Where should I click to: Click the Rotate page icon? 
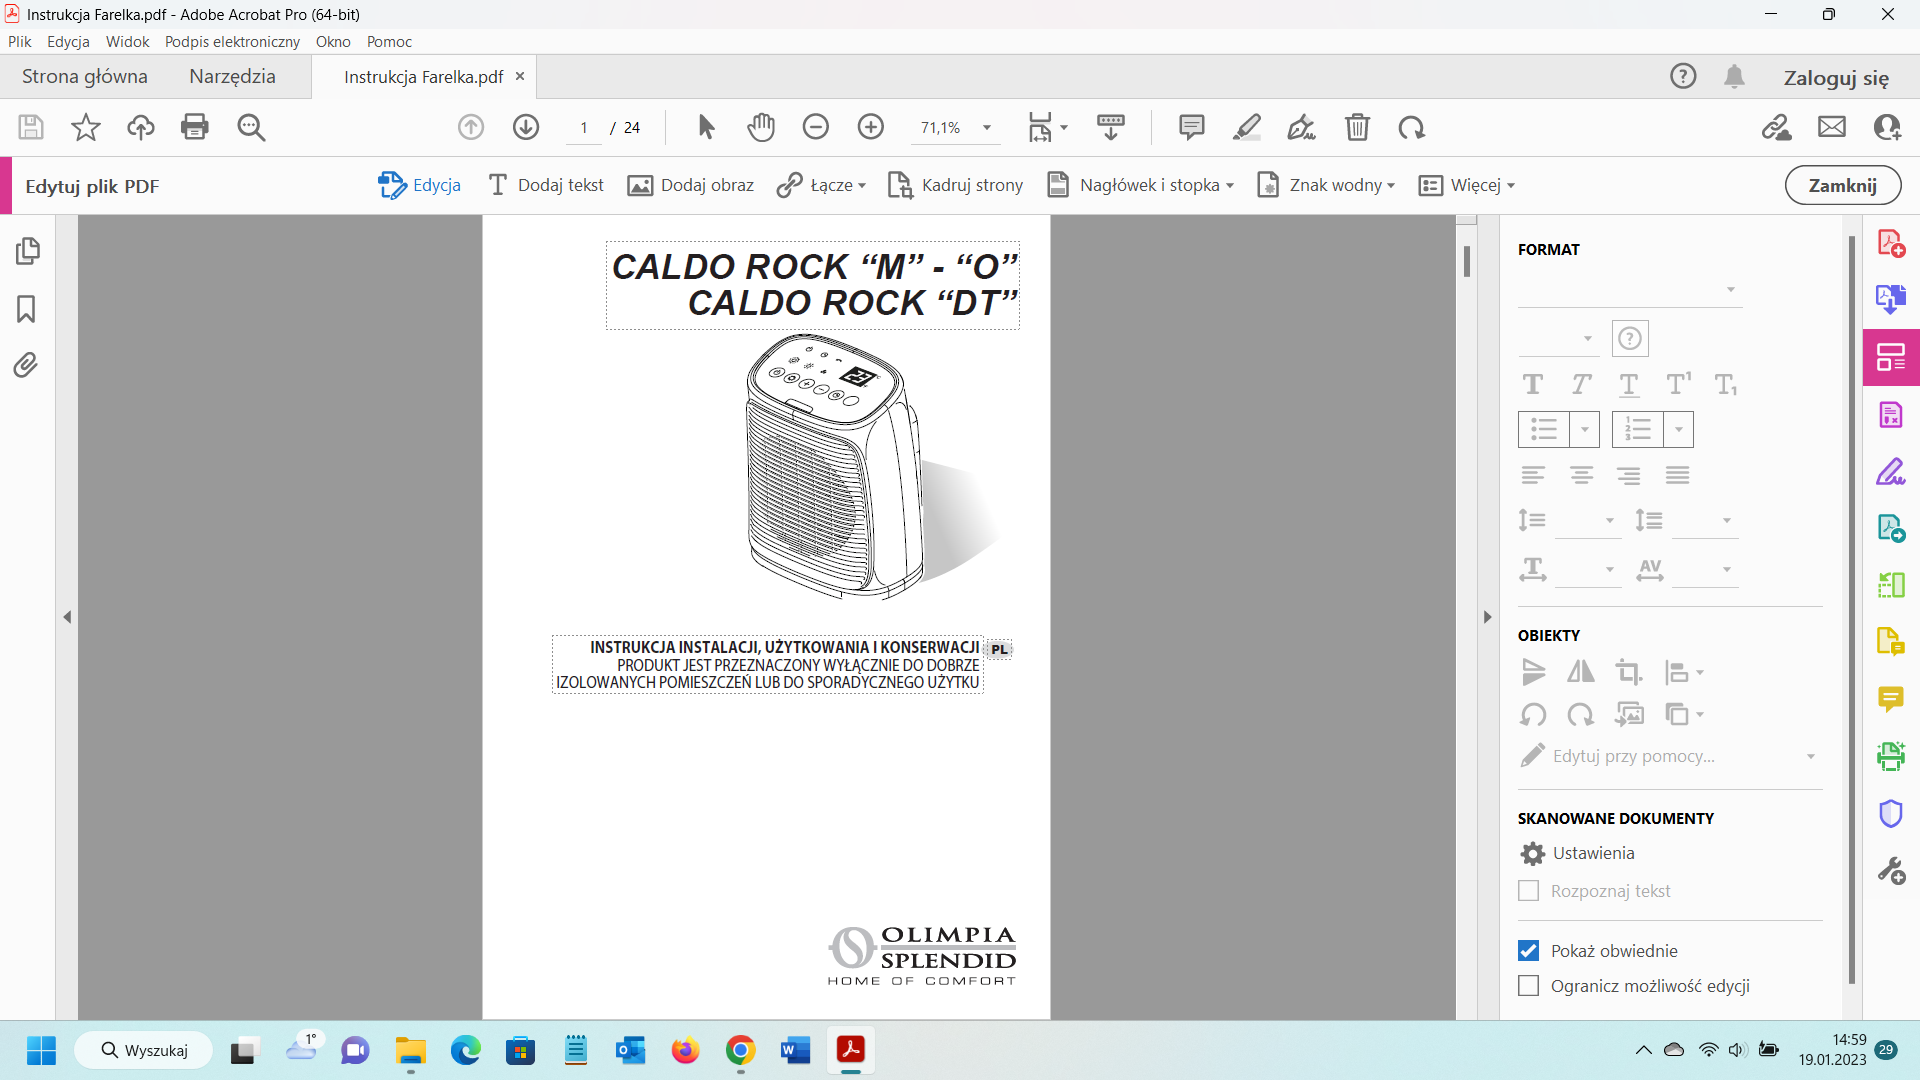pos(1412,127)
